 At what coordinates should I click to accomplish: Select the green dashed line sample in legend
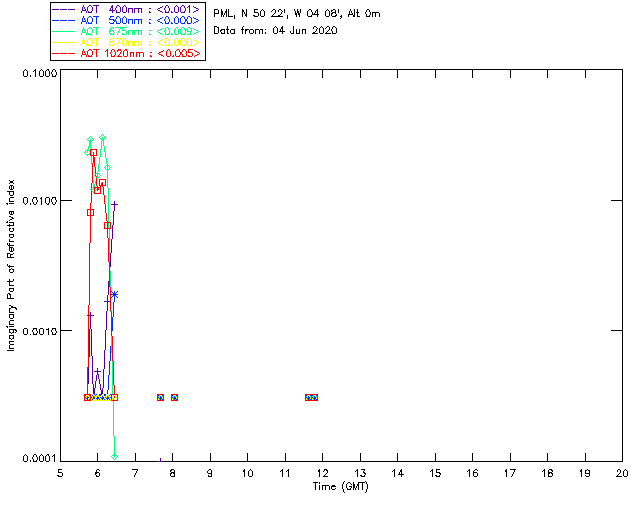(x=64, y=31)
